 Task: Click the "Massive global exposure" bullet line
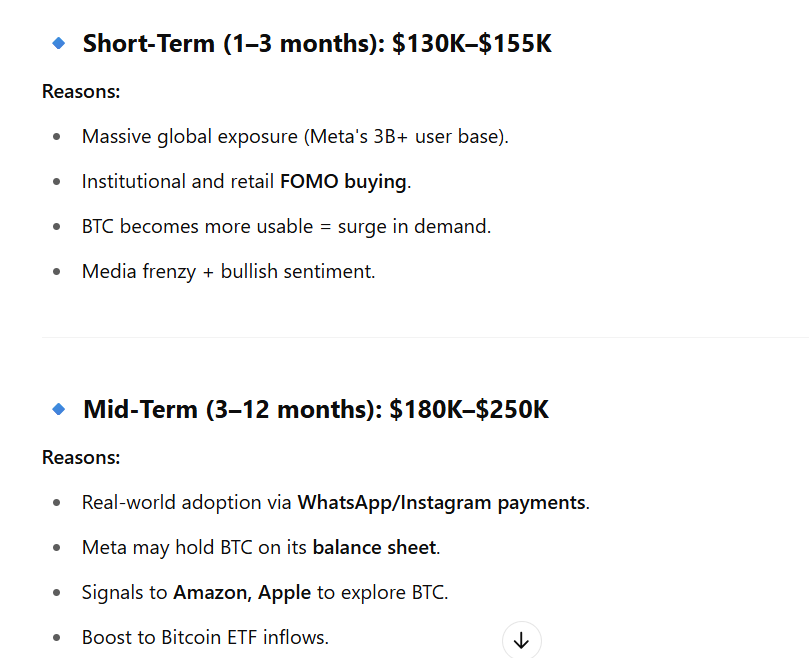[295, 136]
